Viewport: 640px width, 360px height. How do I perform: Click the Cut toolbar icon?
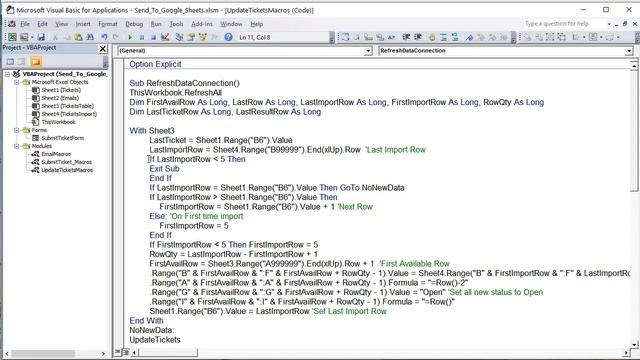tap(55, 37)
